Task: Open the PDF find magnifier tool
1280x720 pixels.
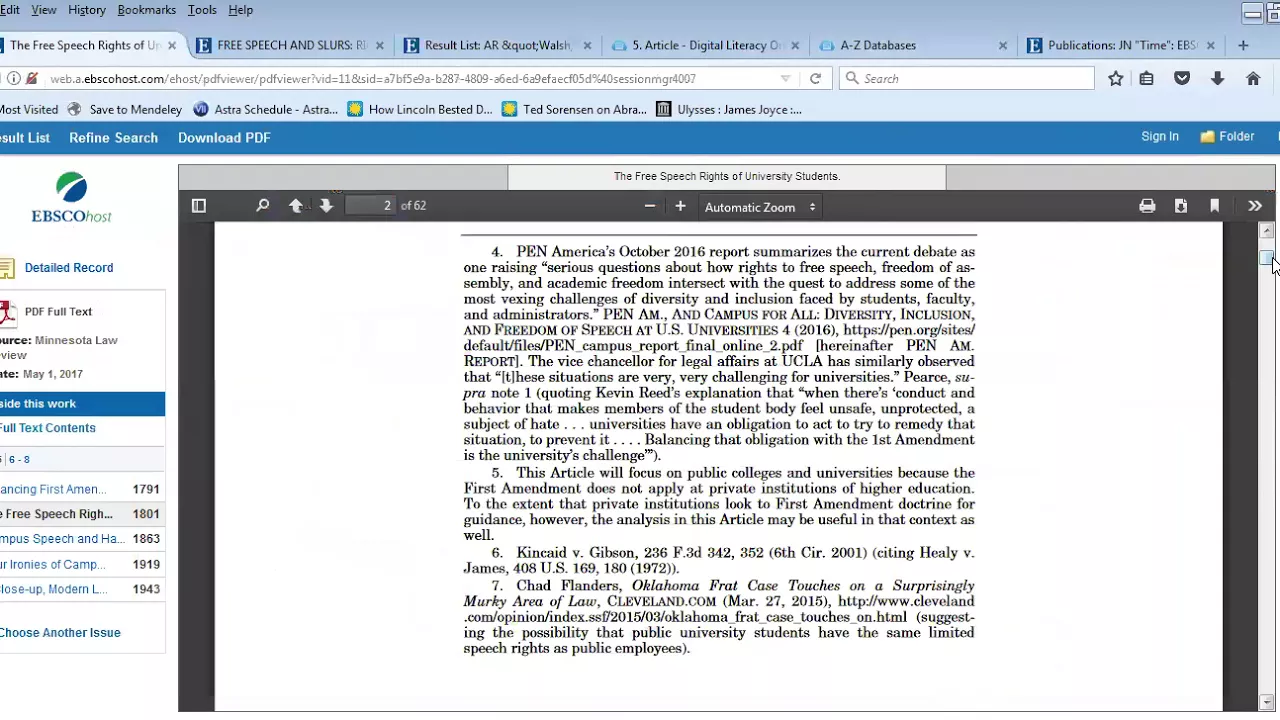Action: pyautogui.click(x=262, y=206)
